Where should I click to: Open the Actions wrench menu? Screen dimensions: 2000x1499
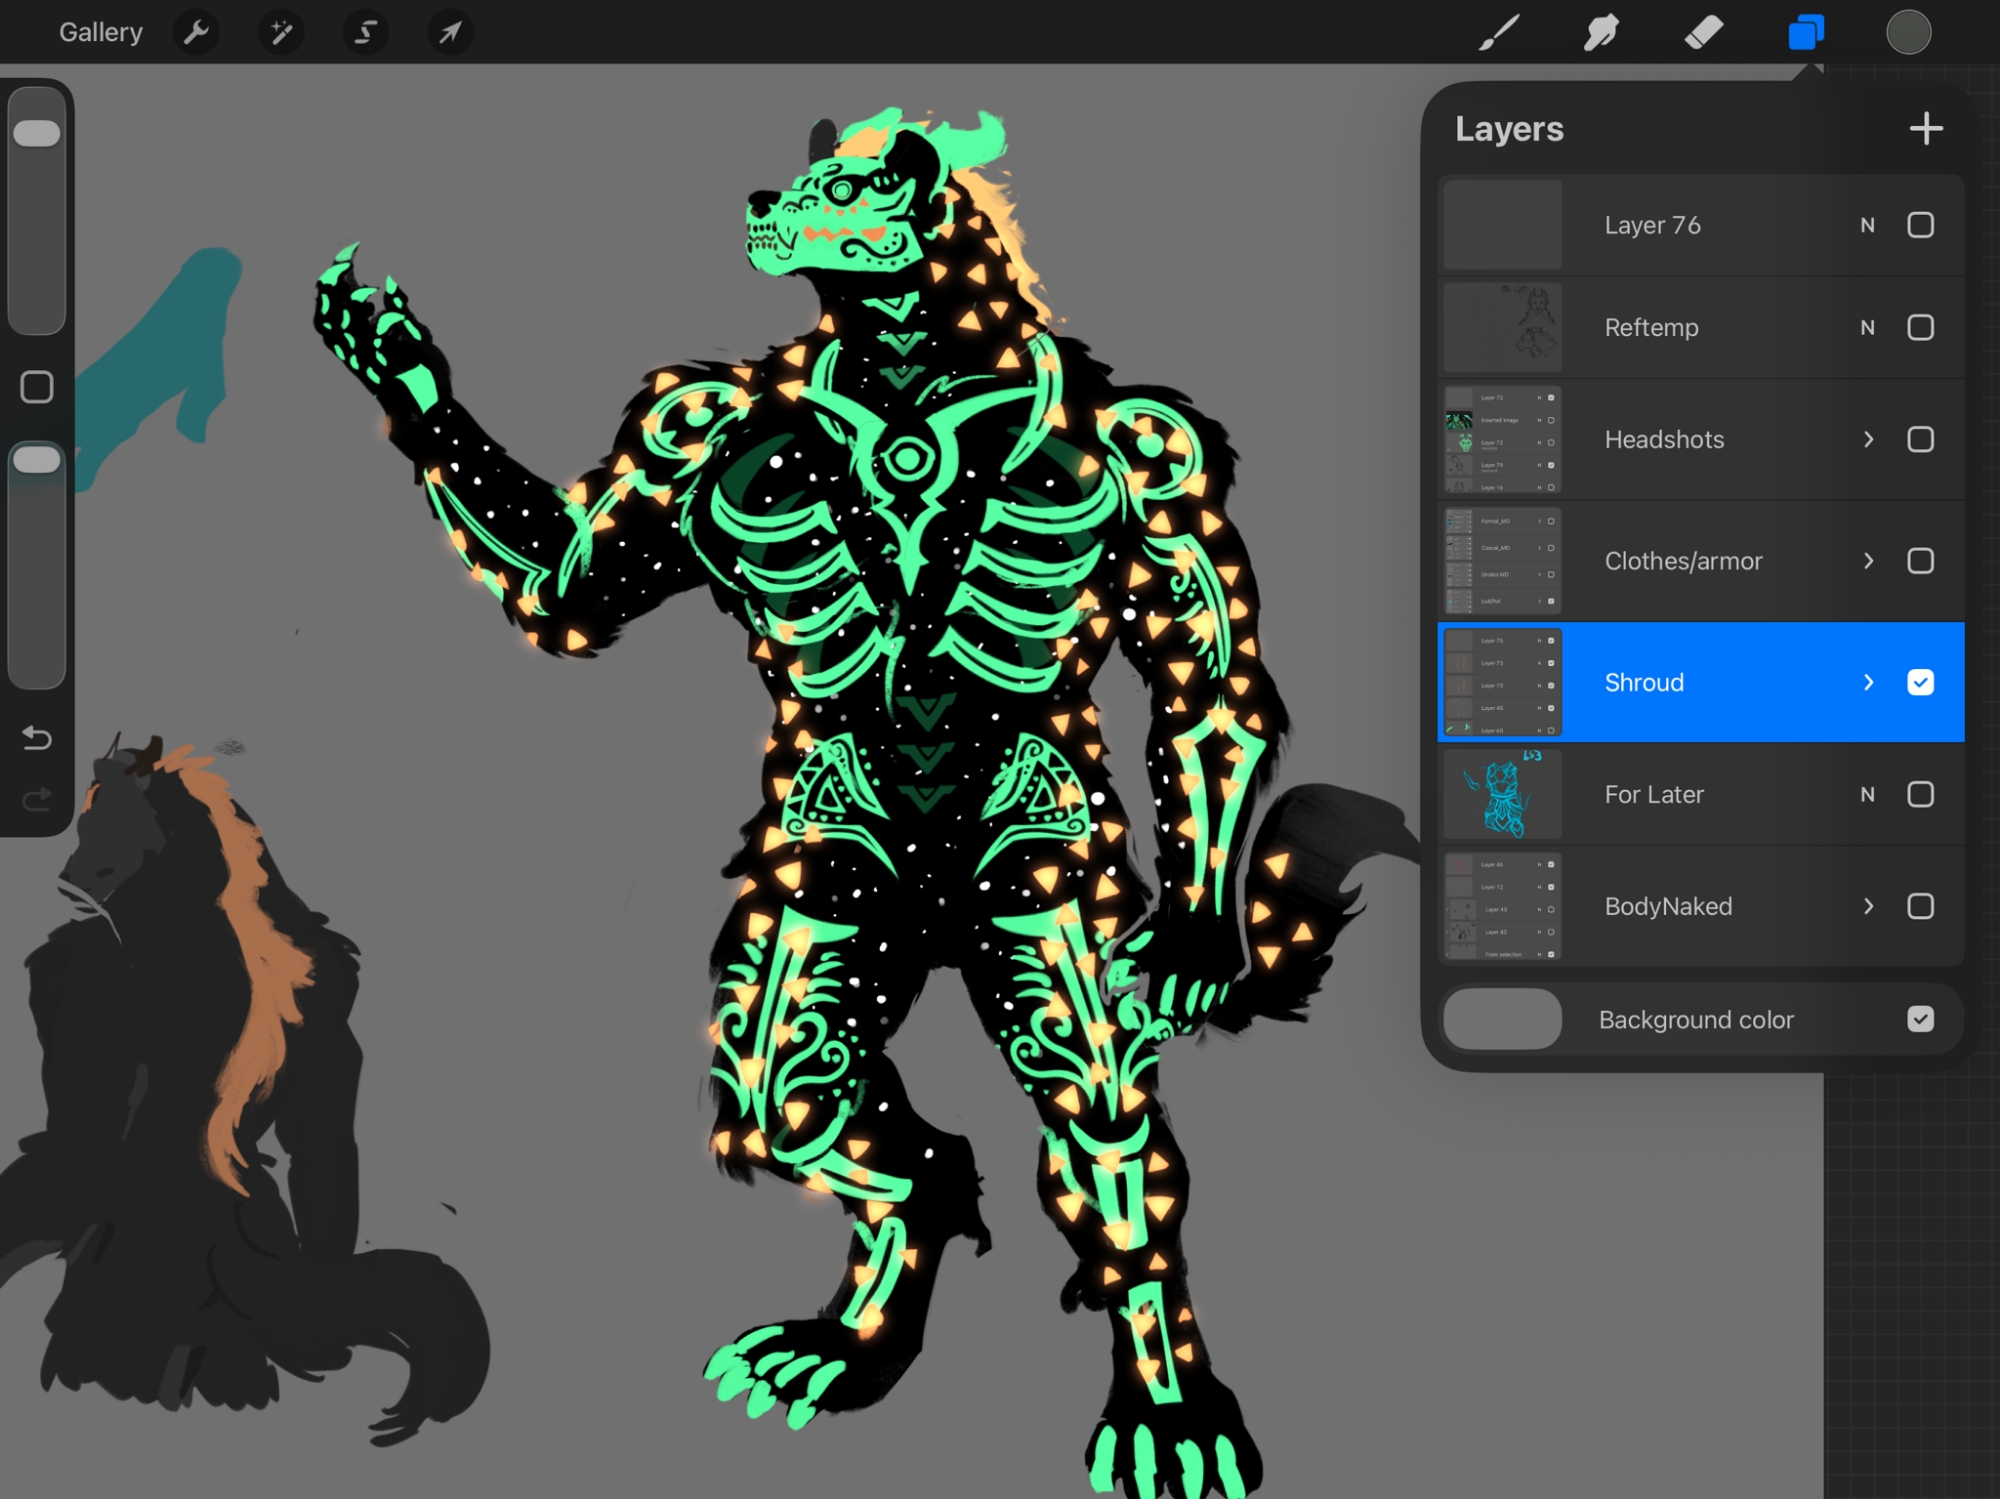coord(196,32)
